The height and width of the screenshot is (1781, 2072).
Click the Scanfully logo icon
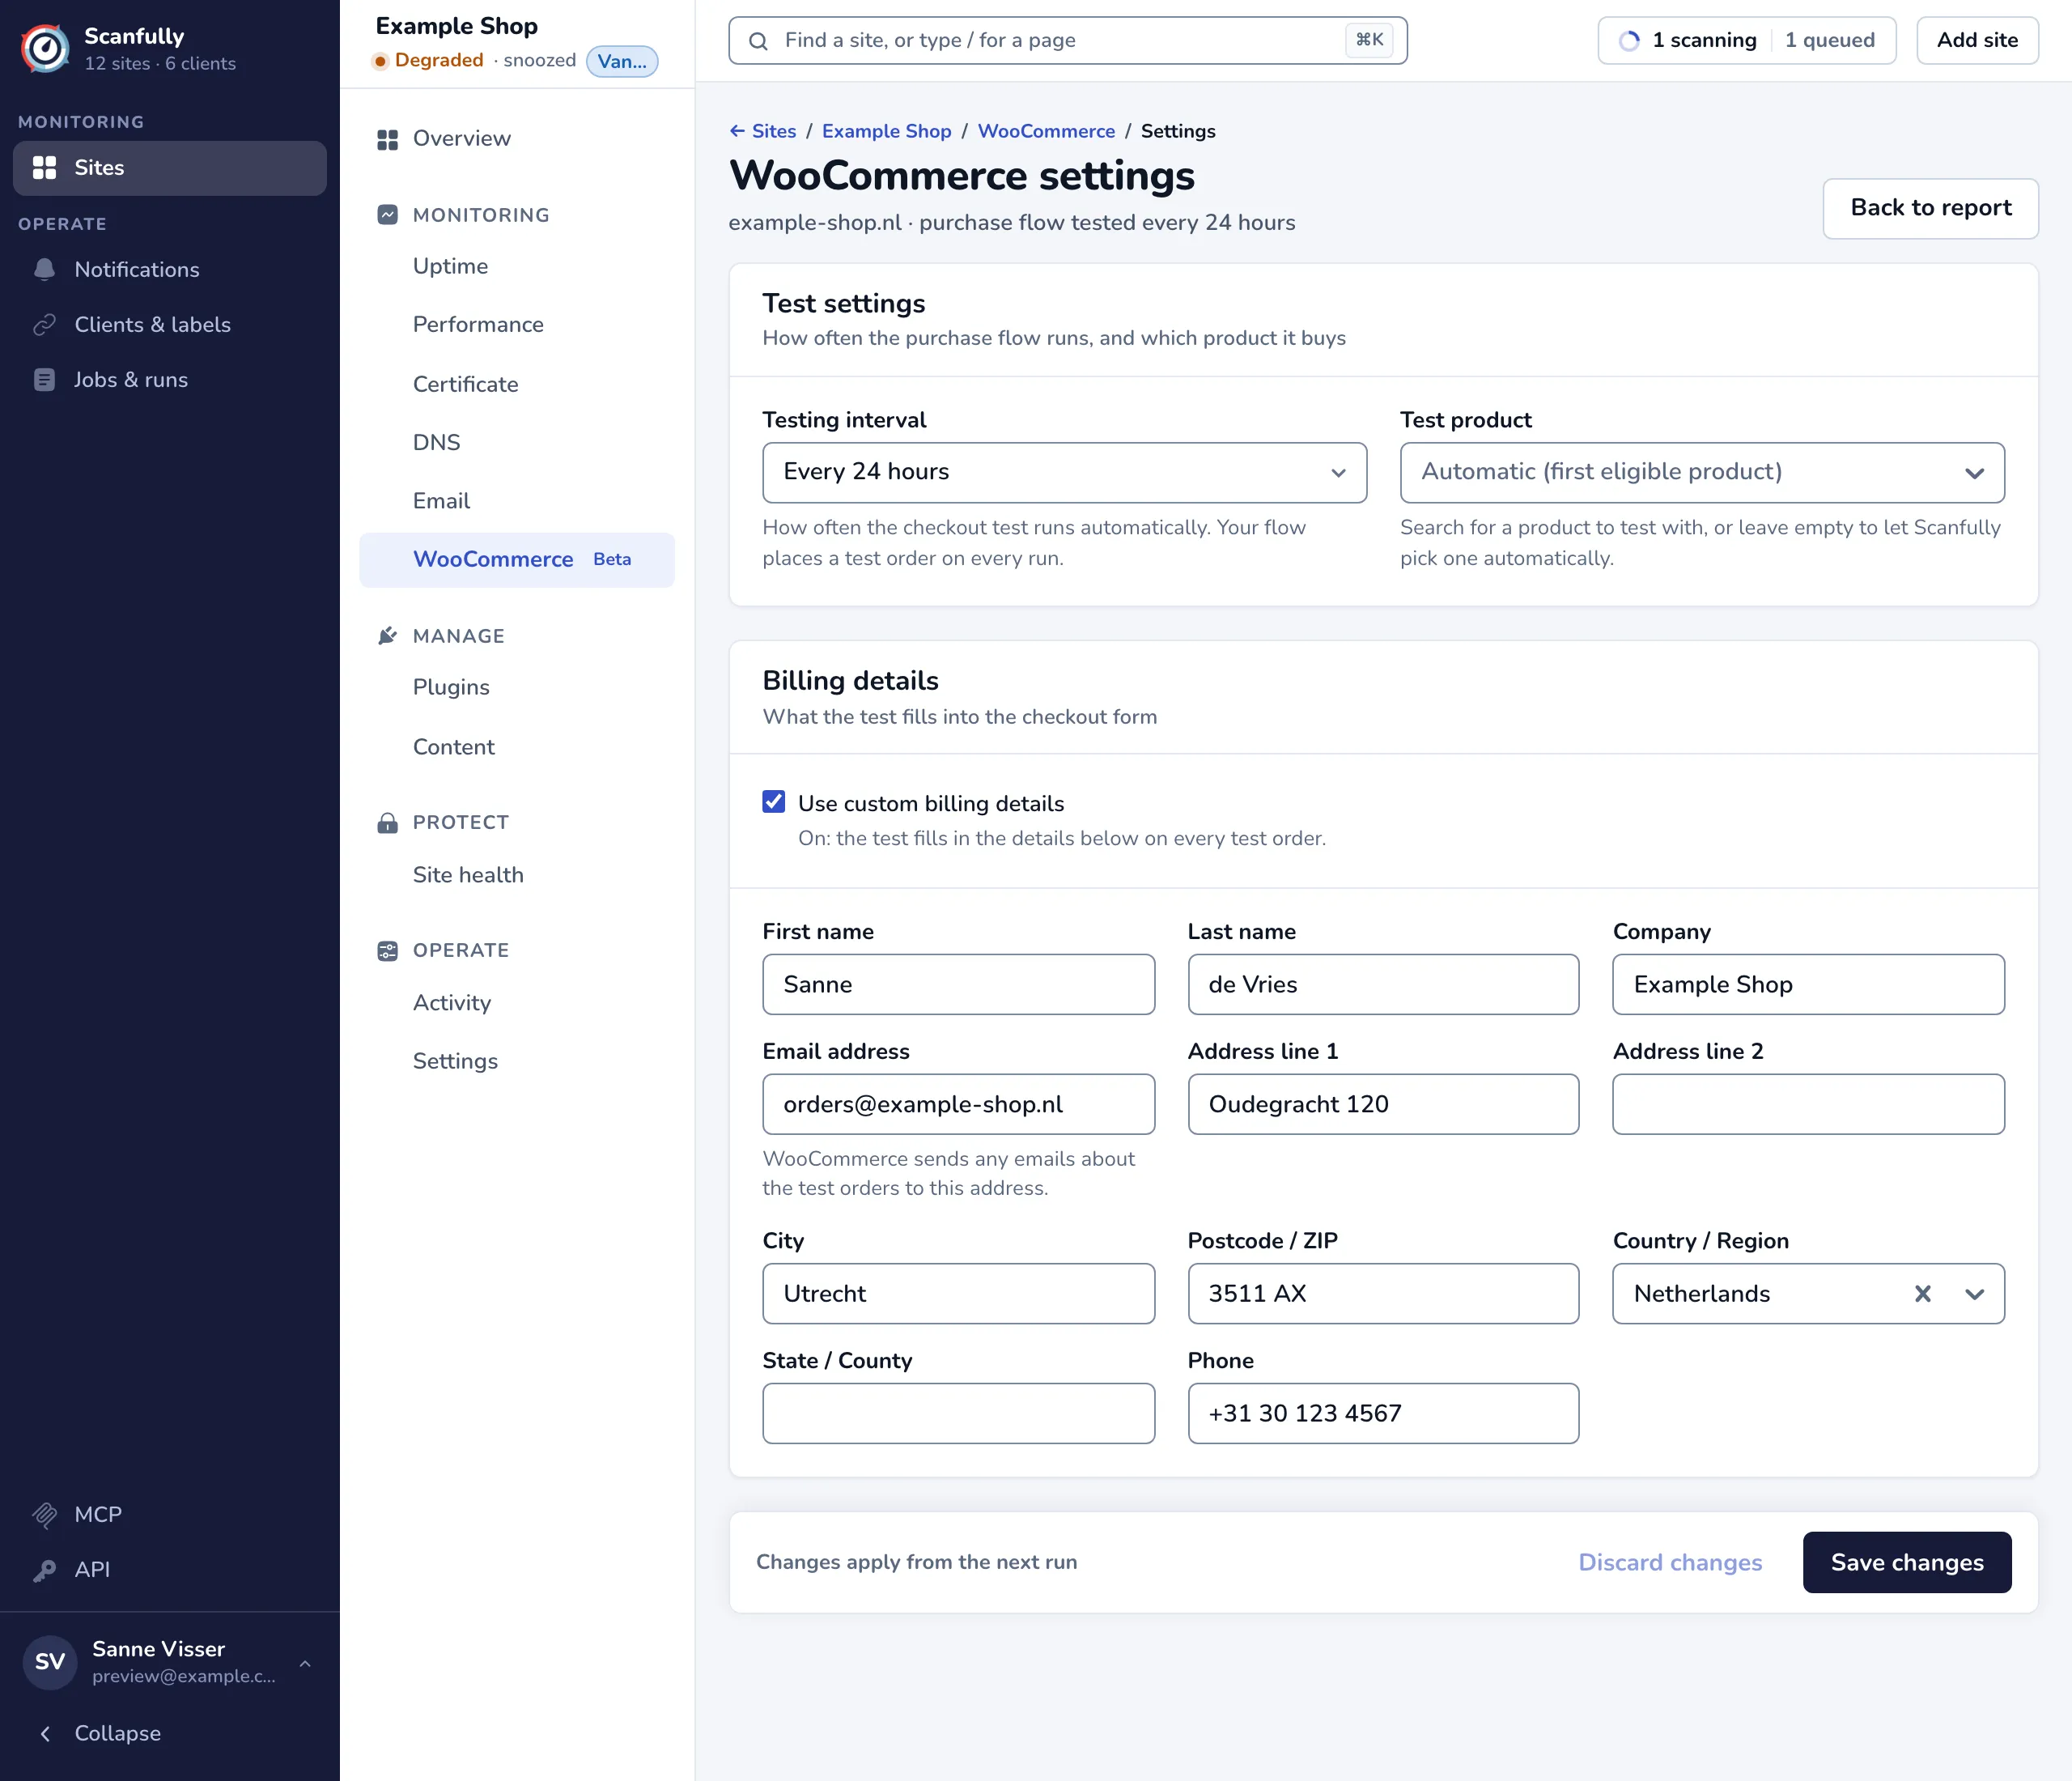click(x=46, y=48)
